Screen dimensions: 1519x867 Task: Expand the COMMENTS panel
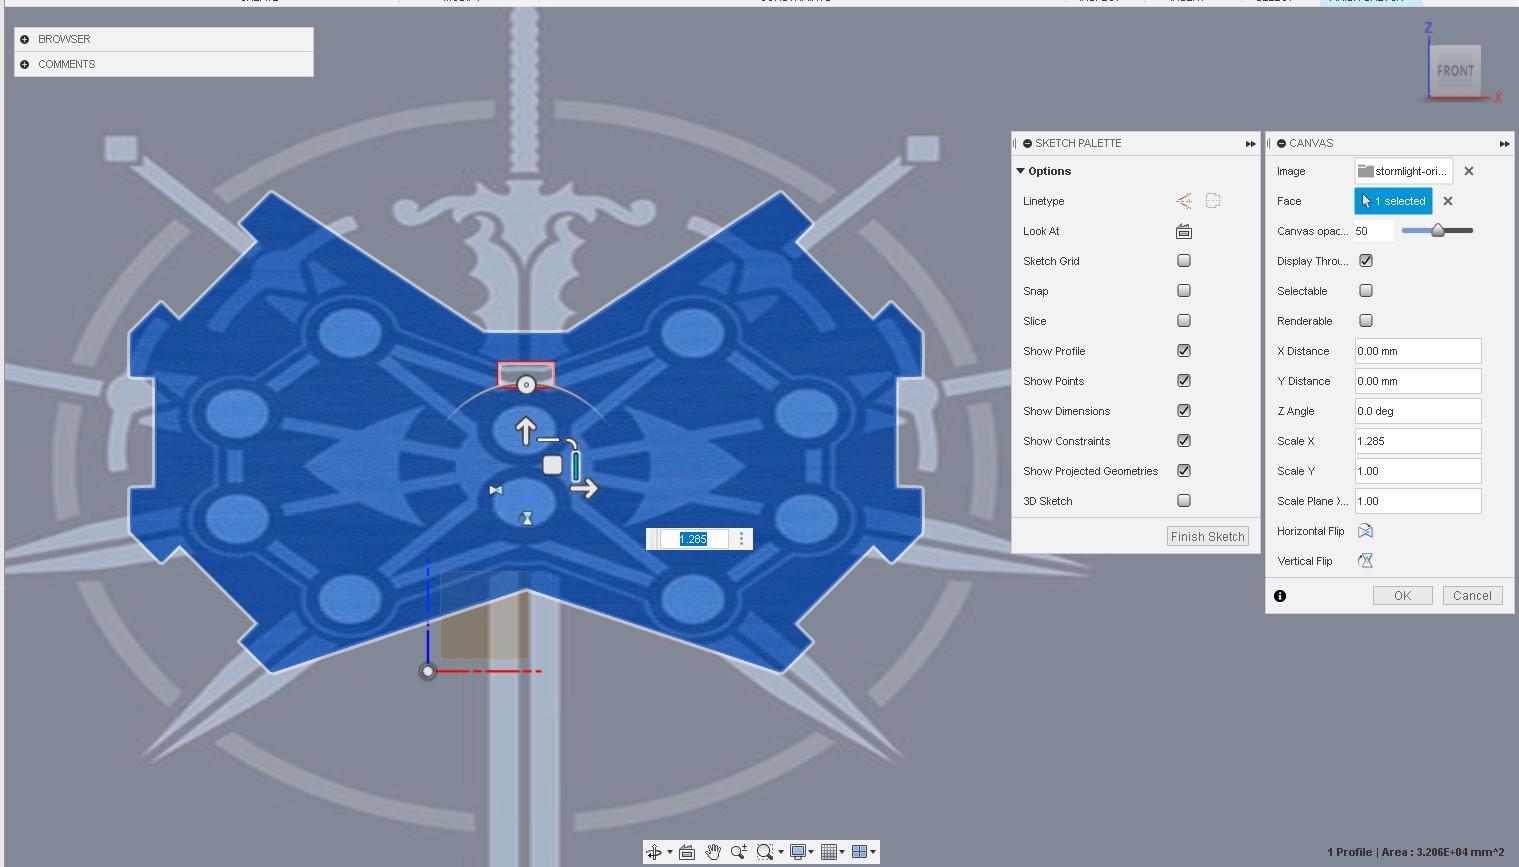(25, 64)
